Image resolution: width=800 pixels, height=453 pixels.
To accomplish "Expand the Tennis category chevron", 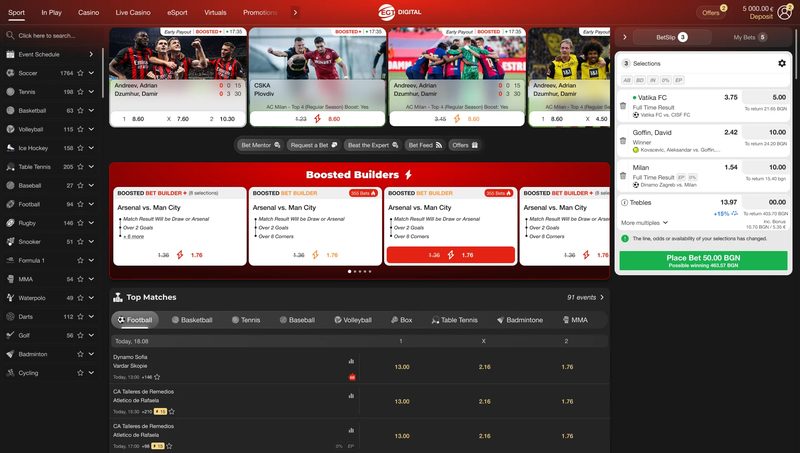I will [91, 92].
